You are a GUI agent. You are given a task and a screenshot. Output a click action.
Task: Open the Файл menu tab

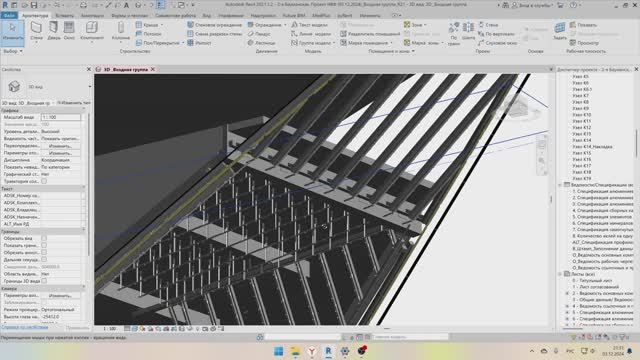9,16
